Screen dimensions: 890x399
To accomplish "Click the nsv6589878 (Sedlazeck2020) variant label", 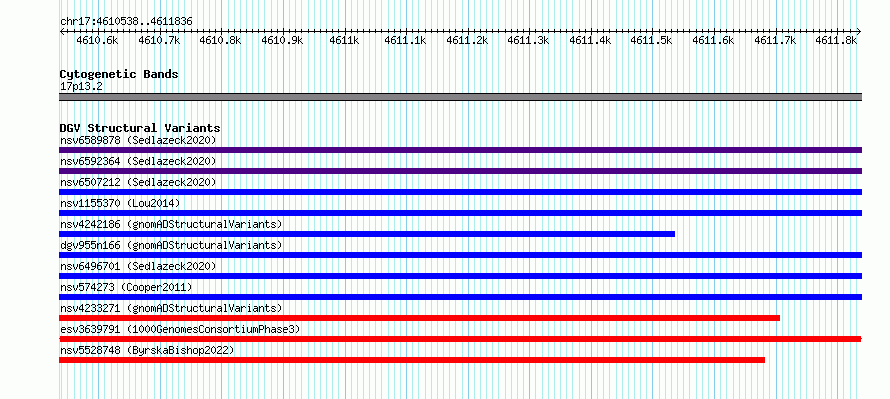I will tap(138, 140).
